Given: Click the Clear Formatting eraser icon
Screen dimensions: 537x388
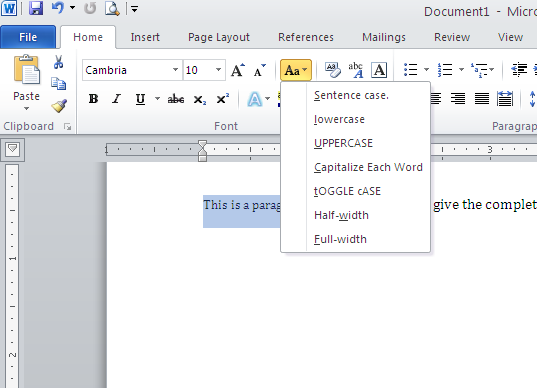Looking at the screenshot, I should [x=333, y=70].
